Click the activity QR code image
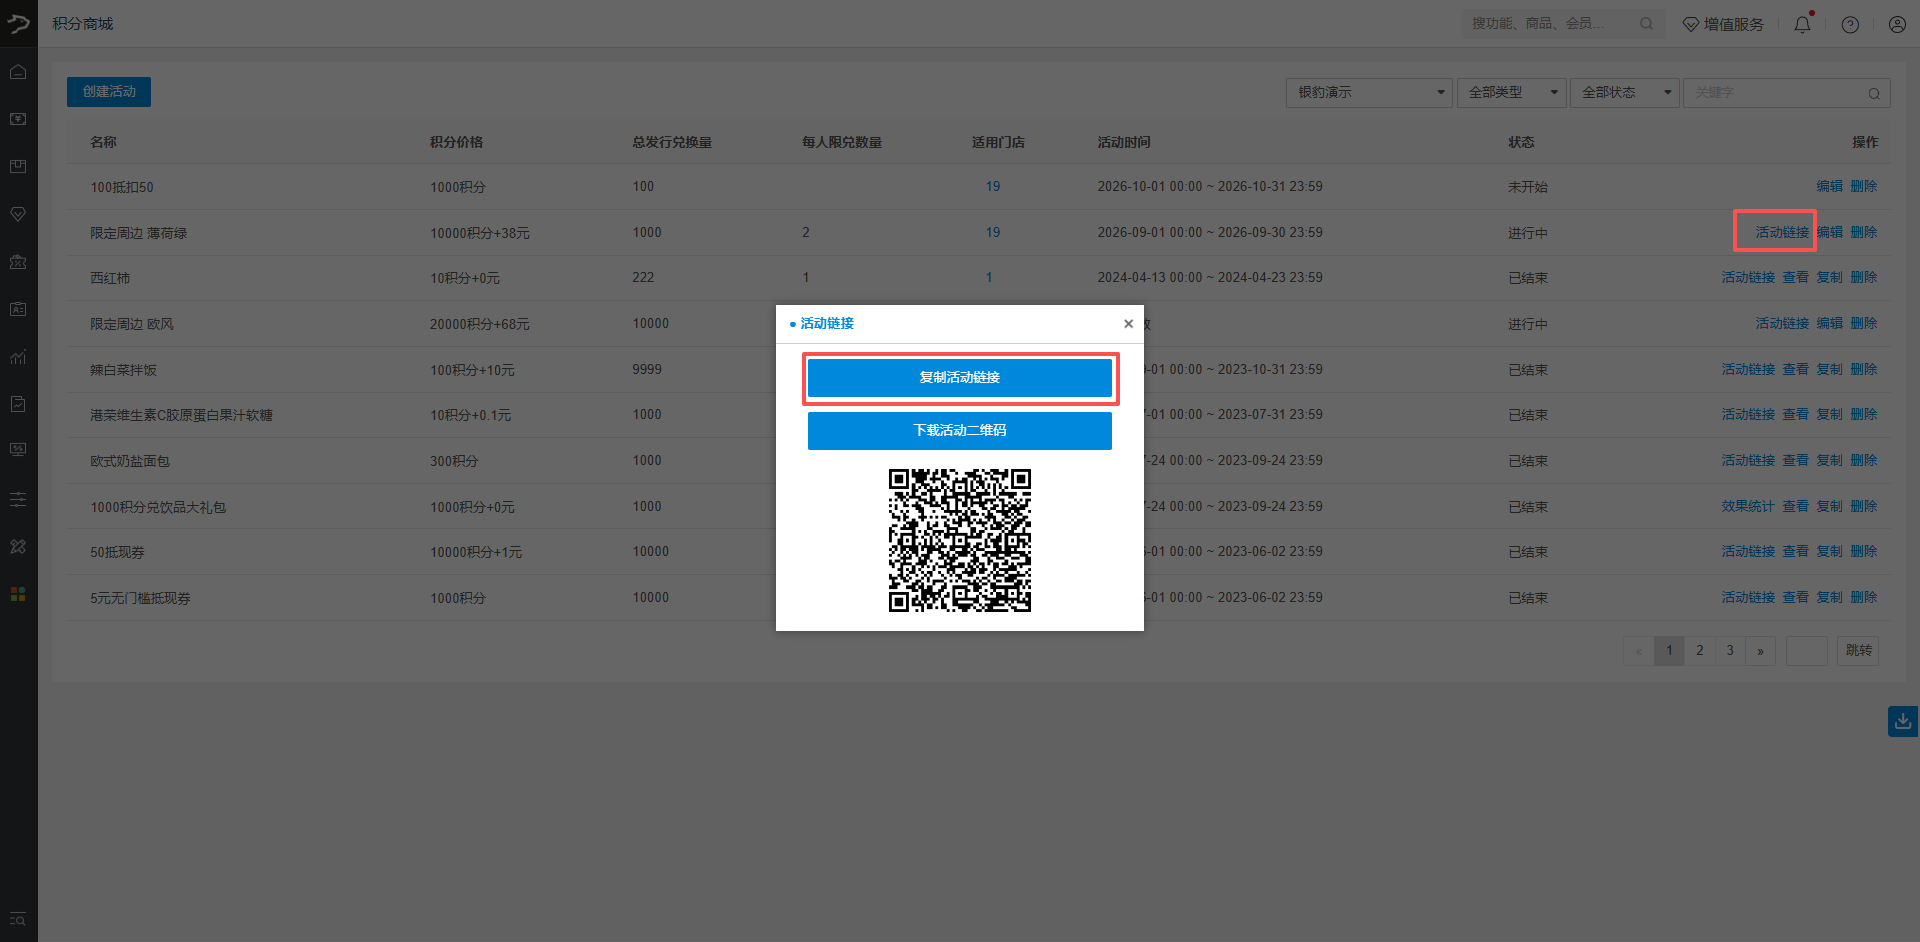This screenshot has width=1920, height=942. 960,540
